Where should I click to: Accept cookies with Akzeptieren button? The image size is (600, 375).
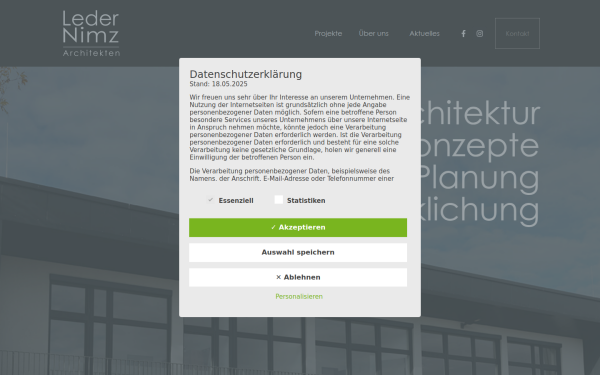[x=298, y=228]
